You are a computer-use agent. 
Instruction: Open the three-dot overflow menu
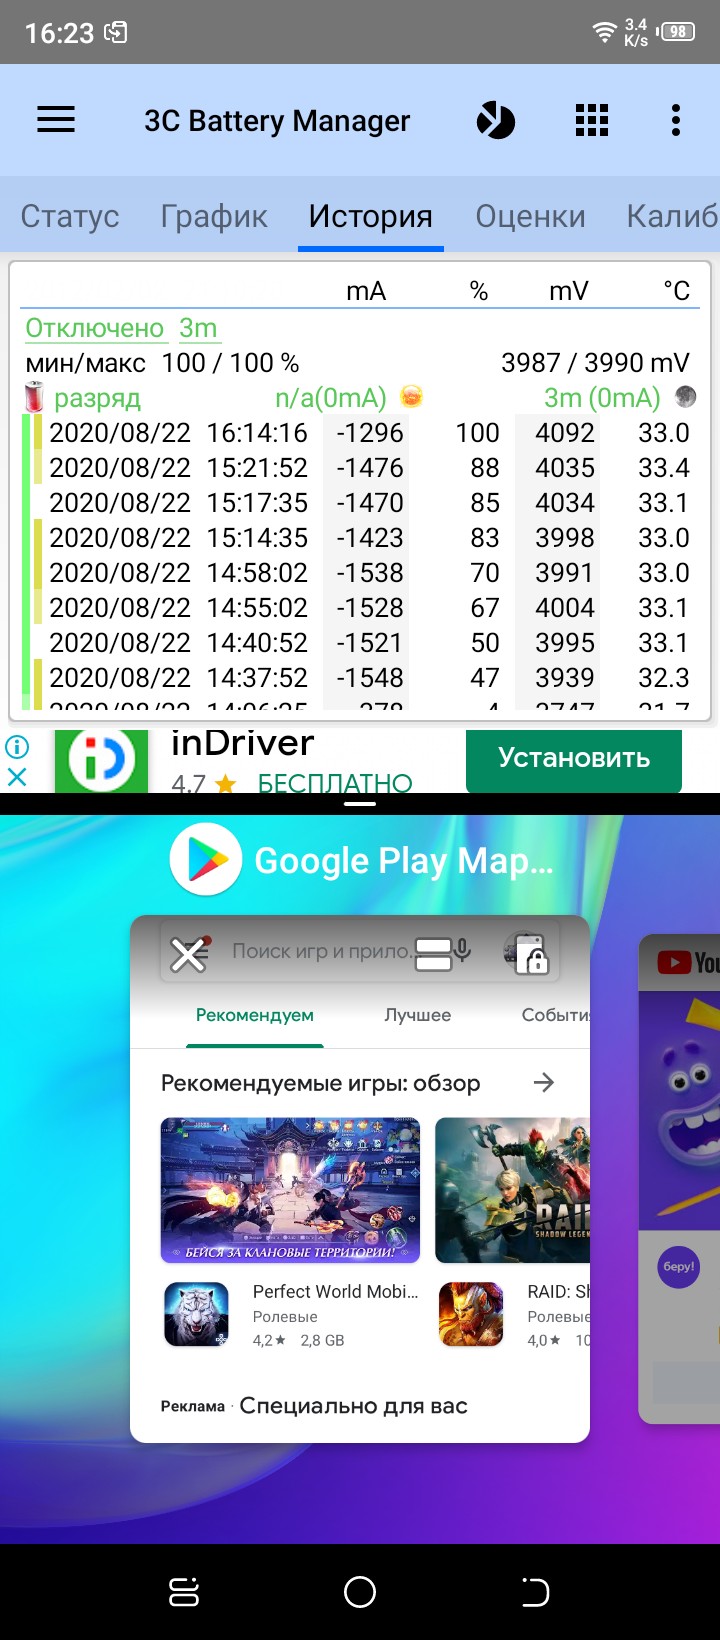coord(676,120)
